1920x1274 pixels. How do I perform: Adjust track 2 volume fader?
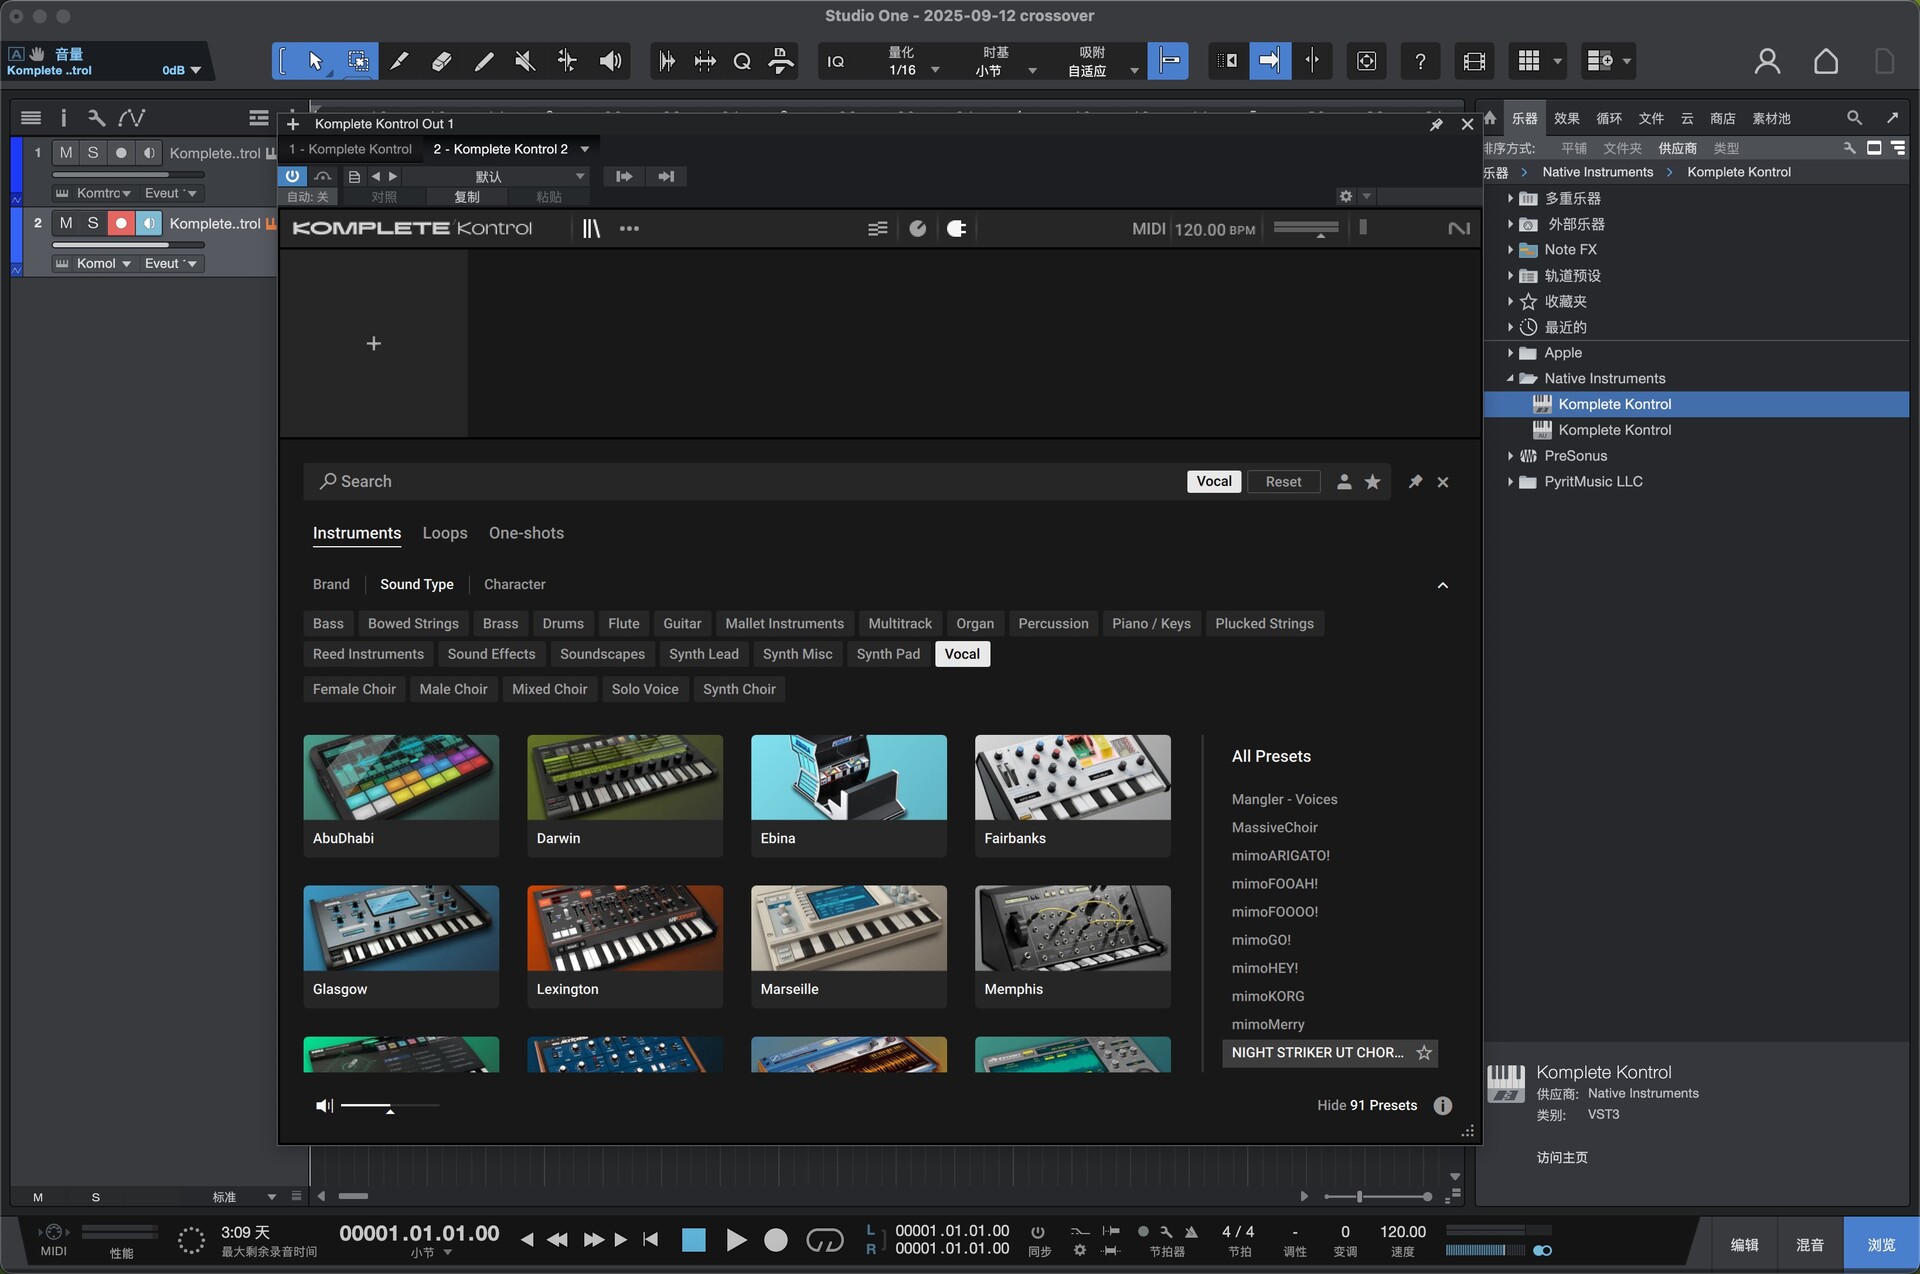coord(128,245)
